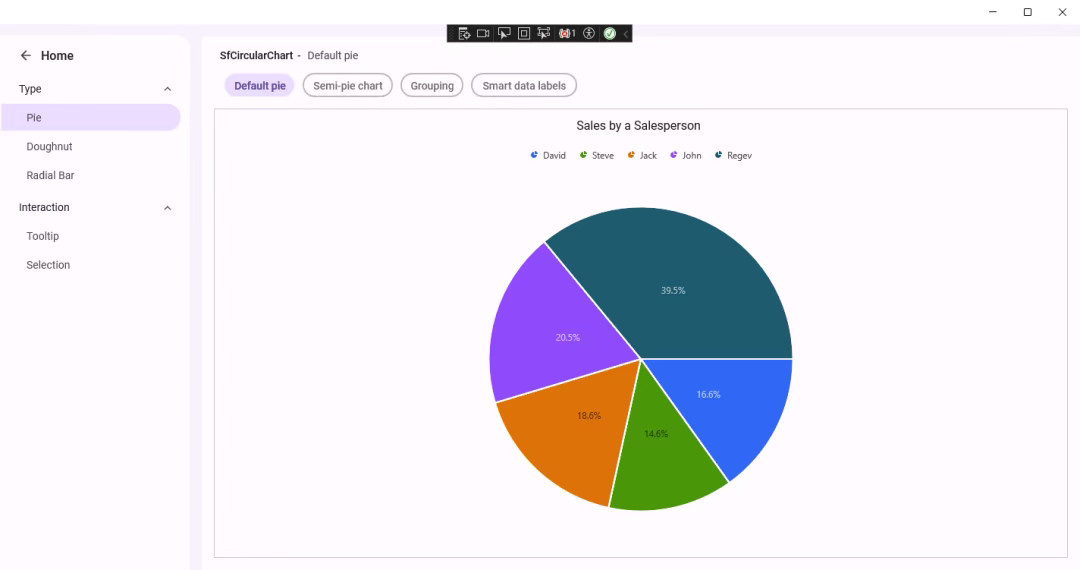Switch to Semi-pie chart tab
This screenshot has height=570, width=1080.
click(348, 86)
